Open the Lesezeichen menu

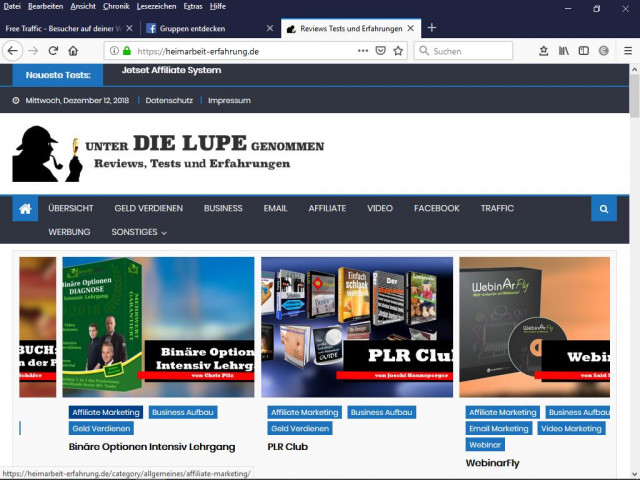click(x=155, y=7)
